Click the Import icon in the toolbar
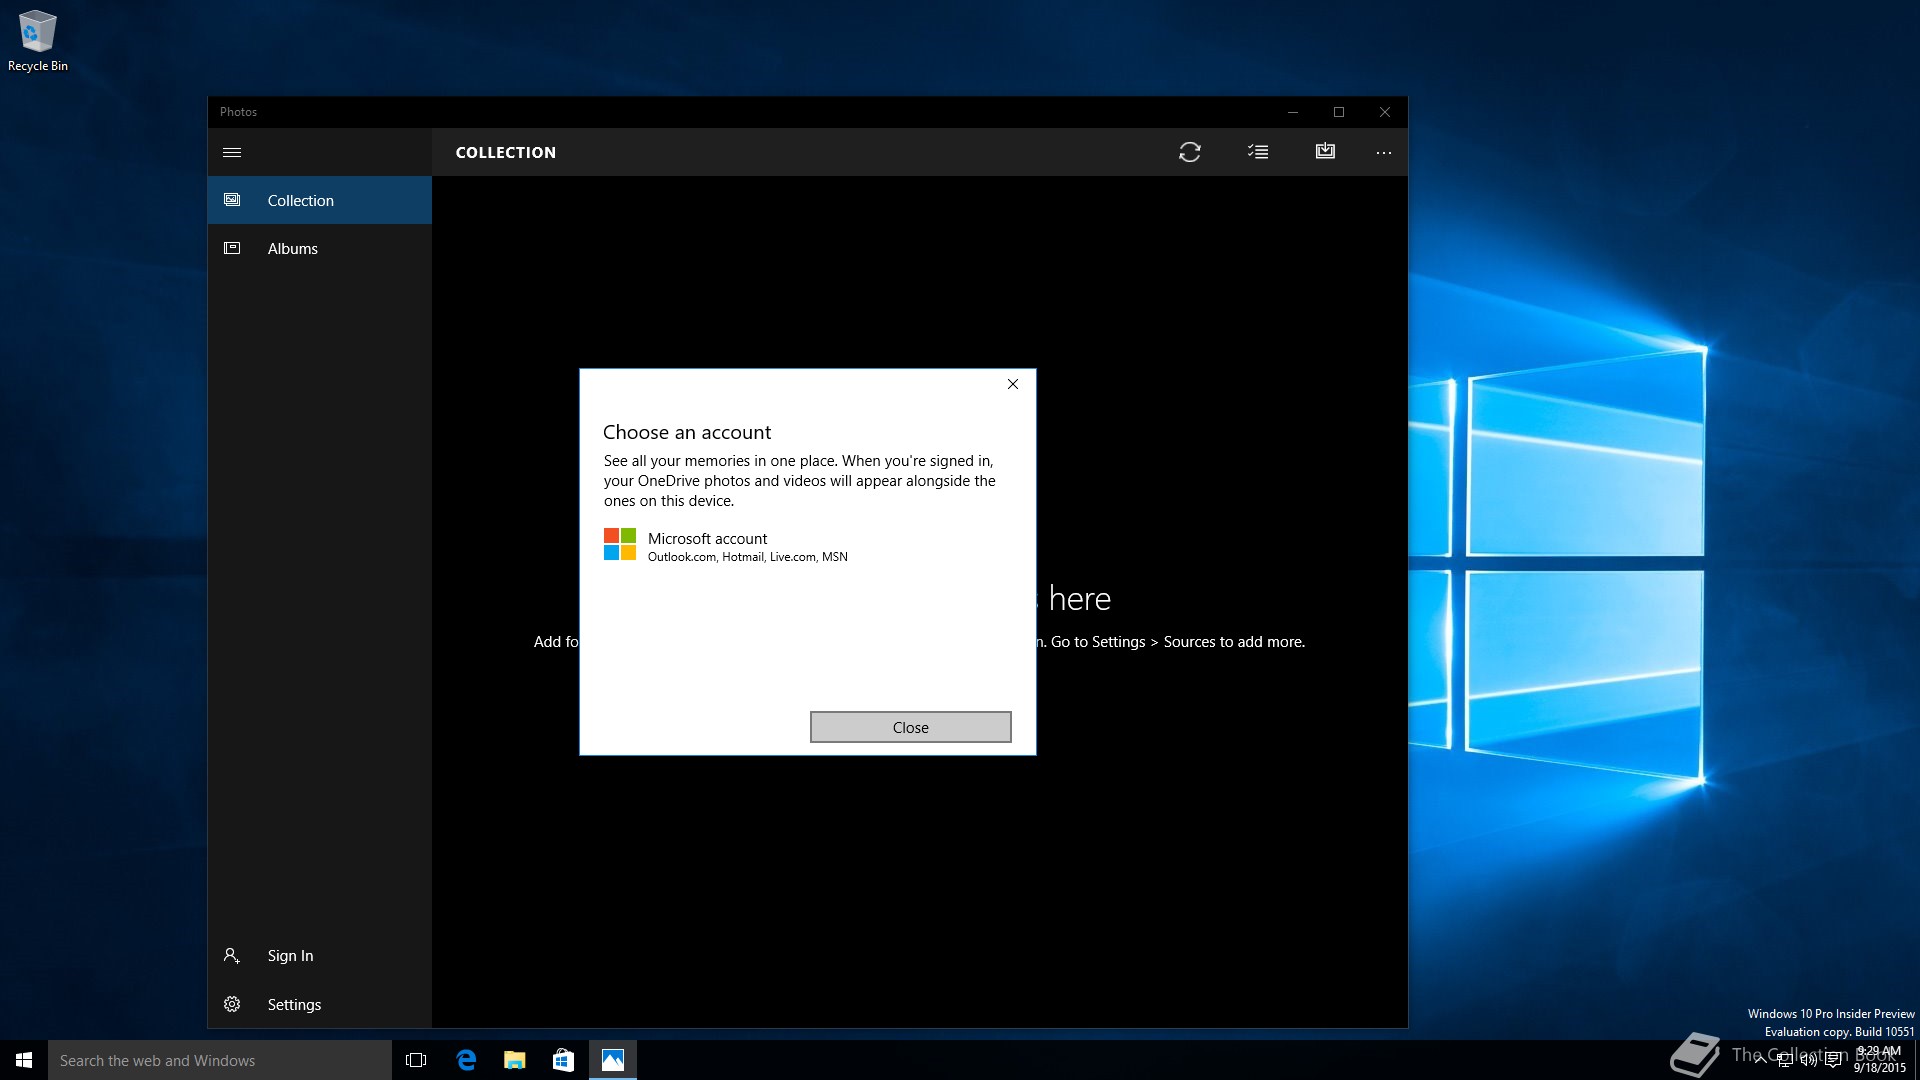The width and height of the screenshot is (1920, 1080). [1325, 151]
